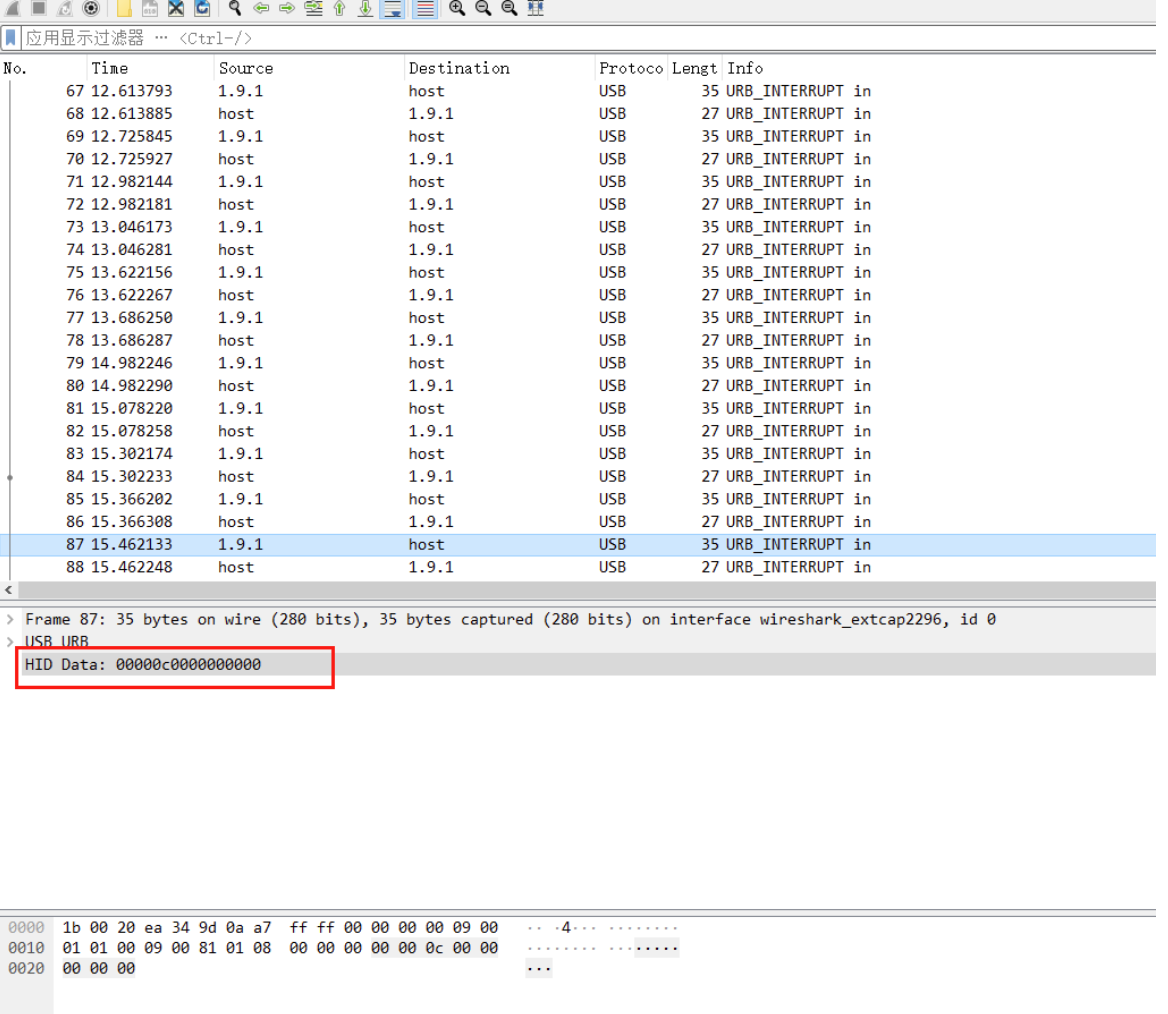Click the stop capture toolbar icon
1168x1014 pixels.
coord(39,8)
